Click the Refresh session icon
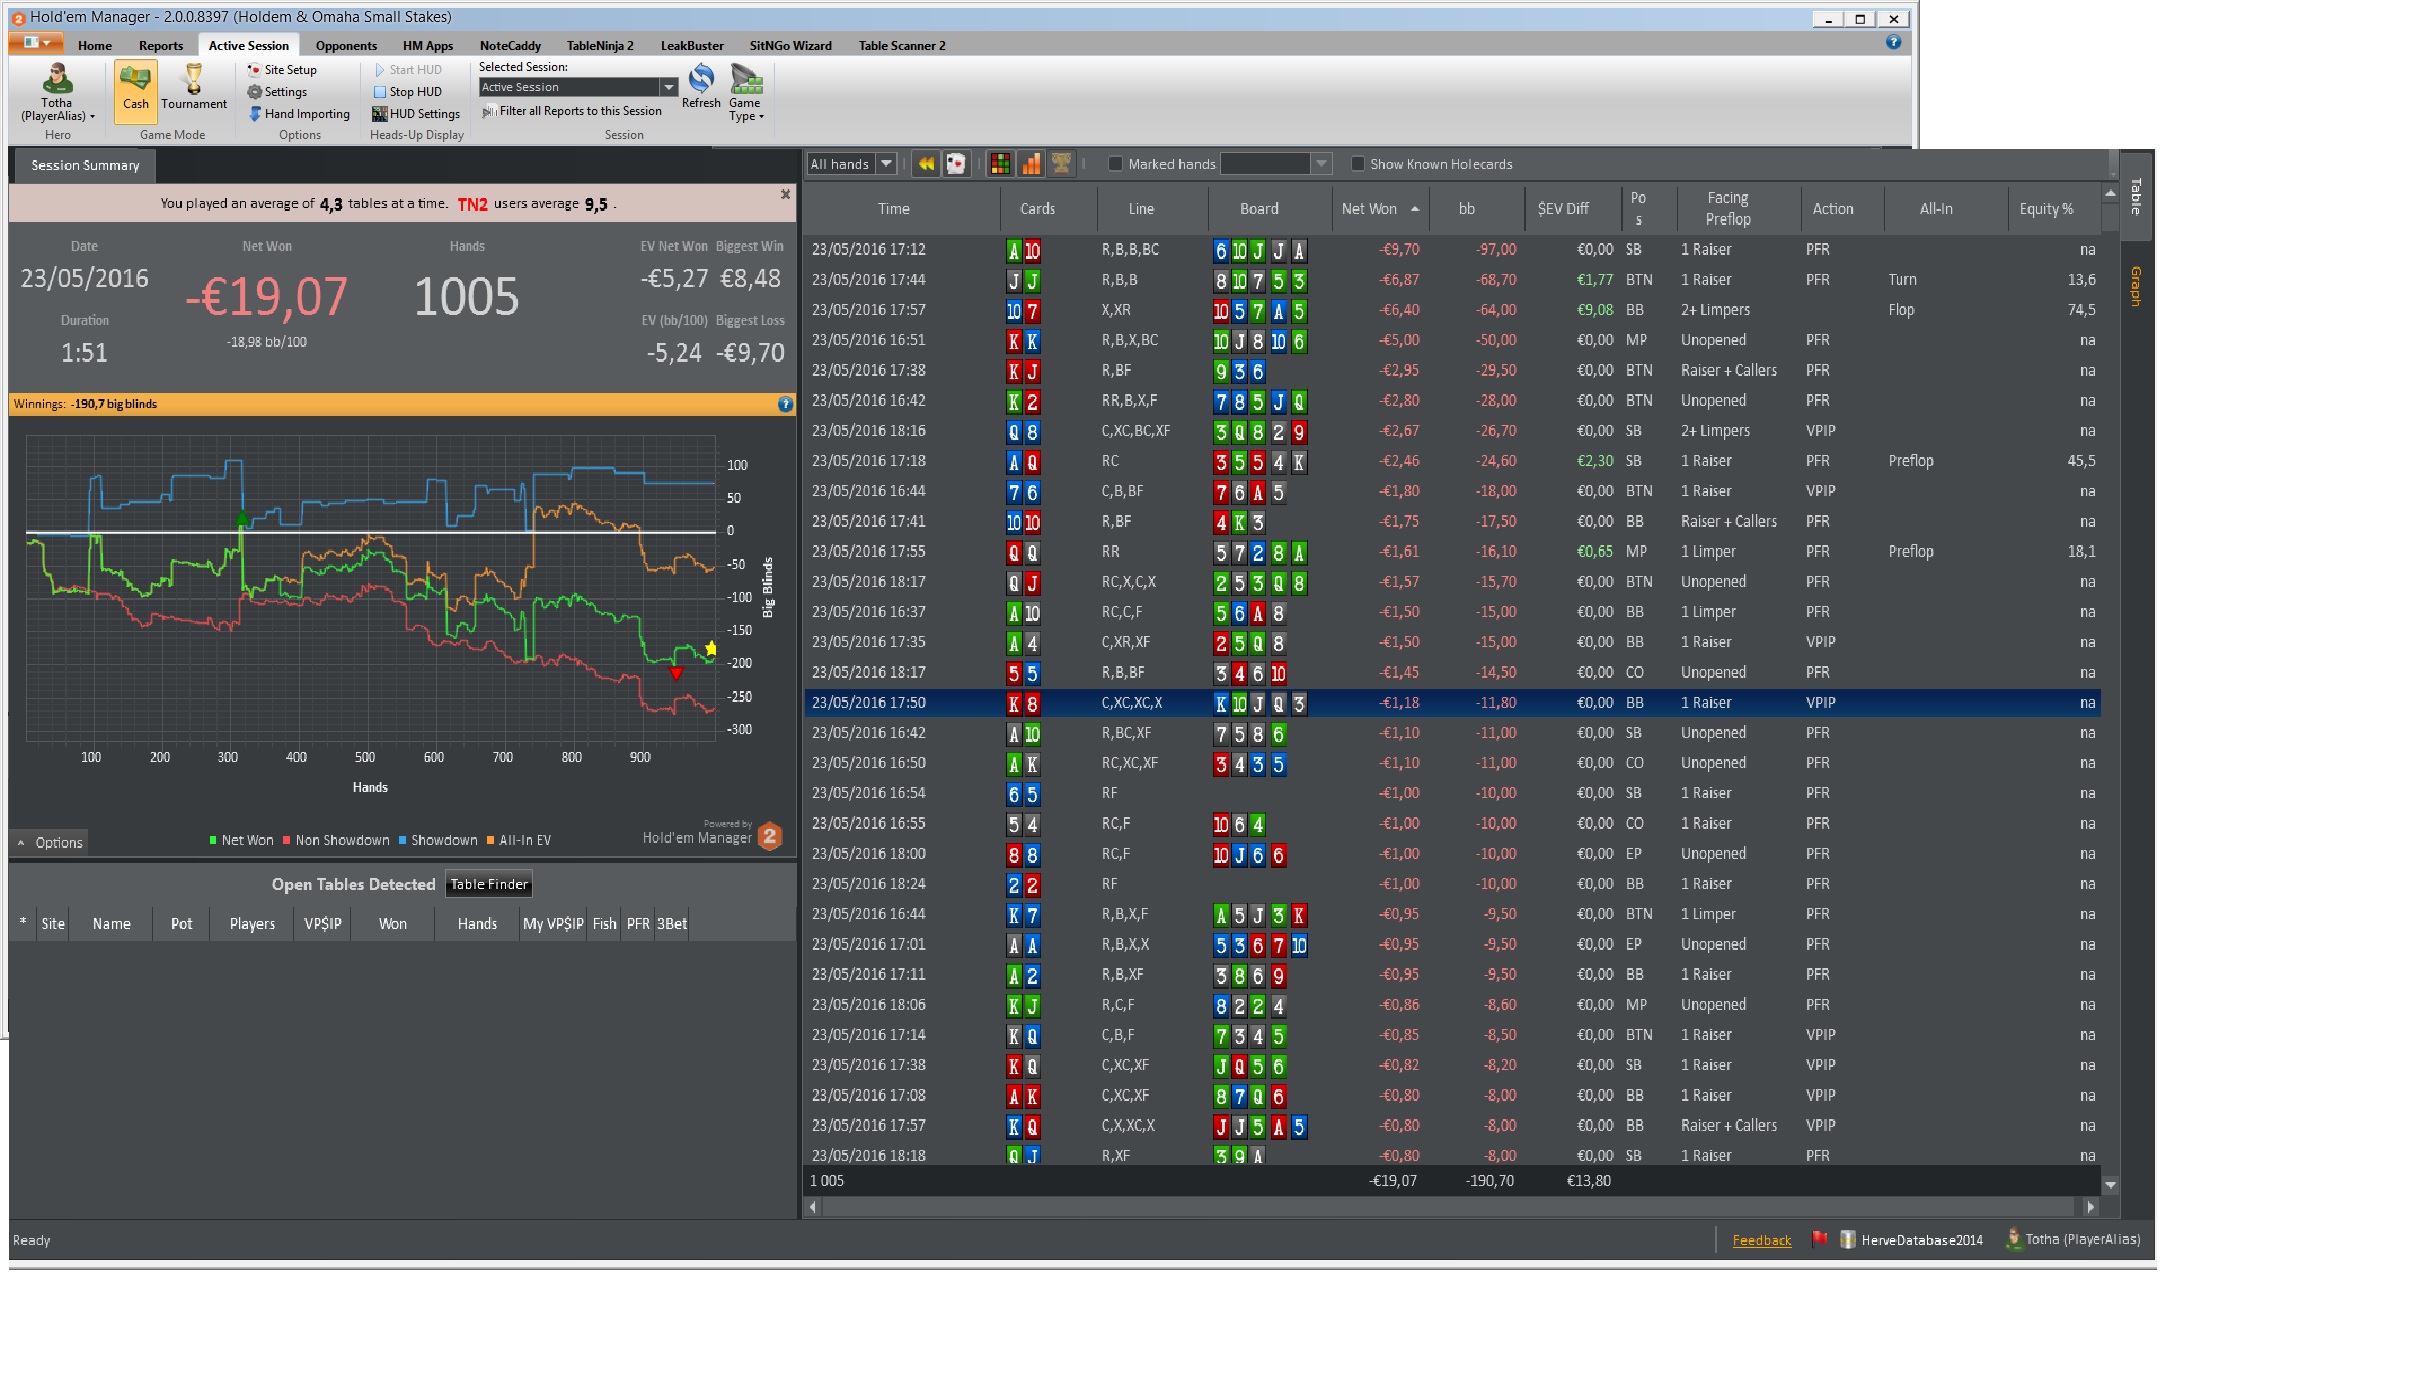Viewport: 2426px width, 1398px height. click(x=701, y=80)
